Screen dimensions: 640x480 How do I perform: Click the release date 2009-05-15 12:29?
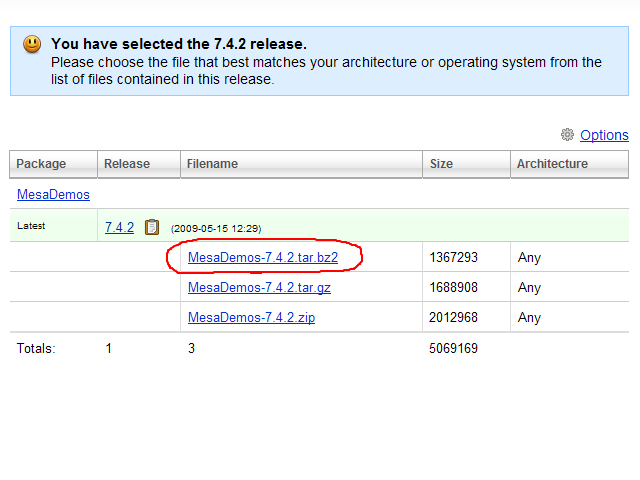click(x=216, y=229)
